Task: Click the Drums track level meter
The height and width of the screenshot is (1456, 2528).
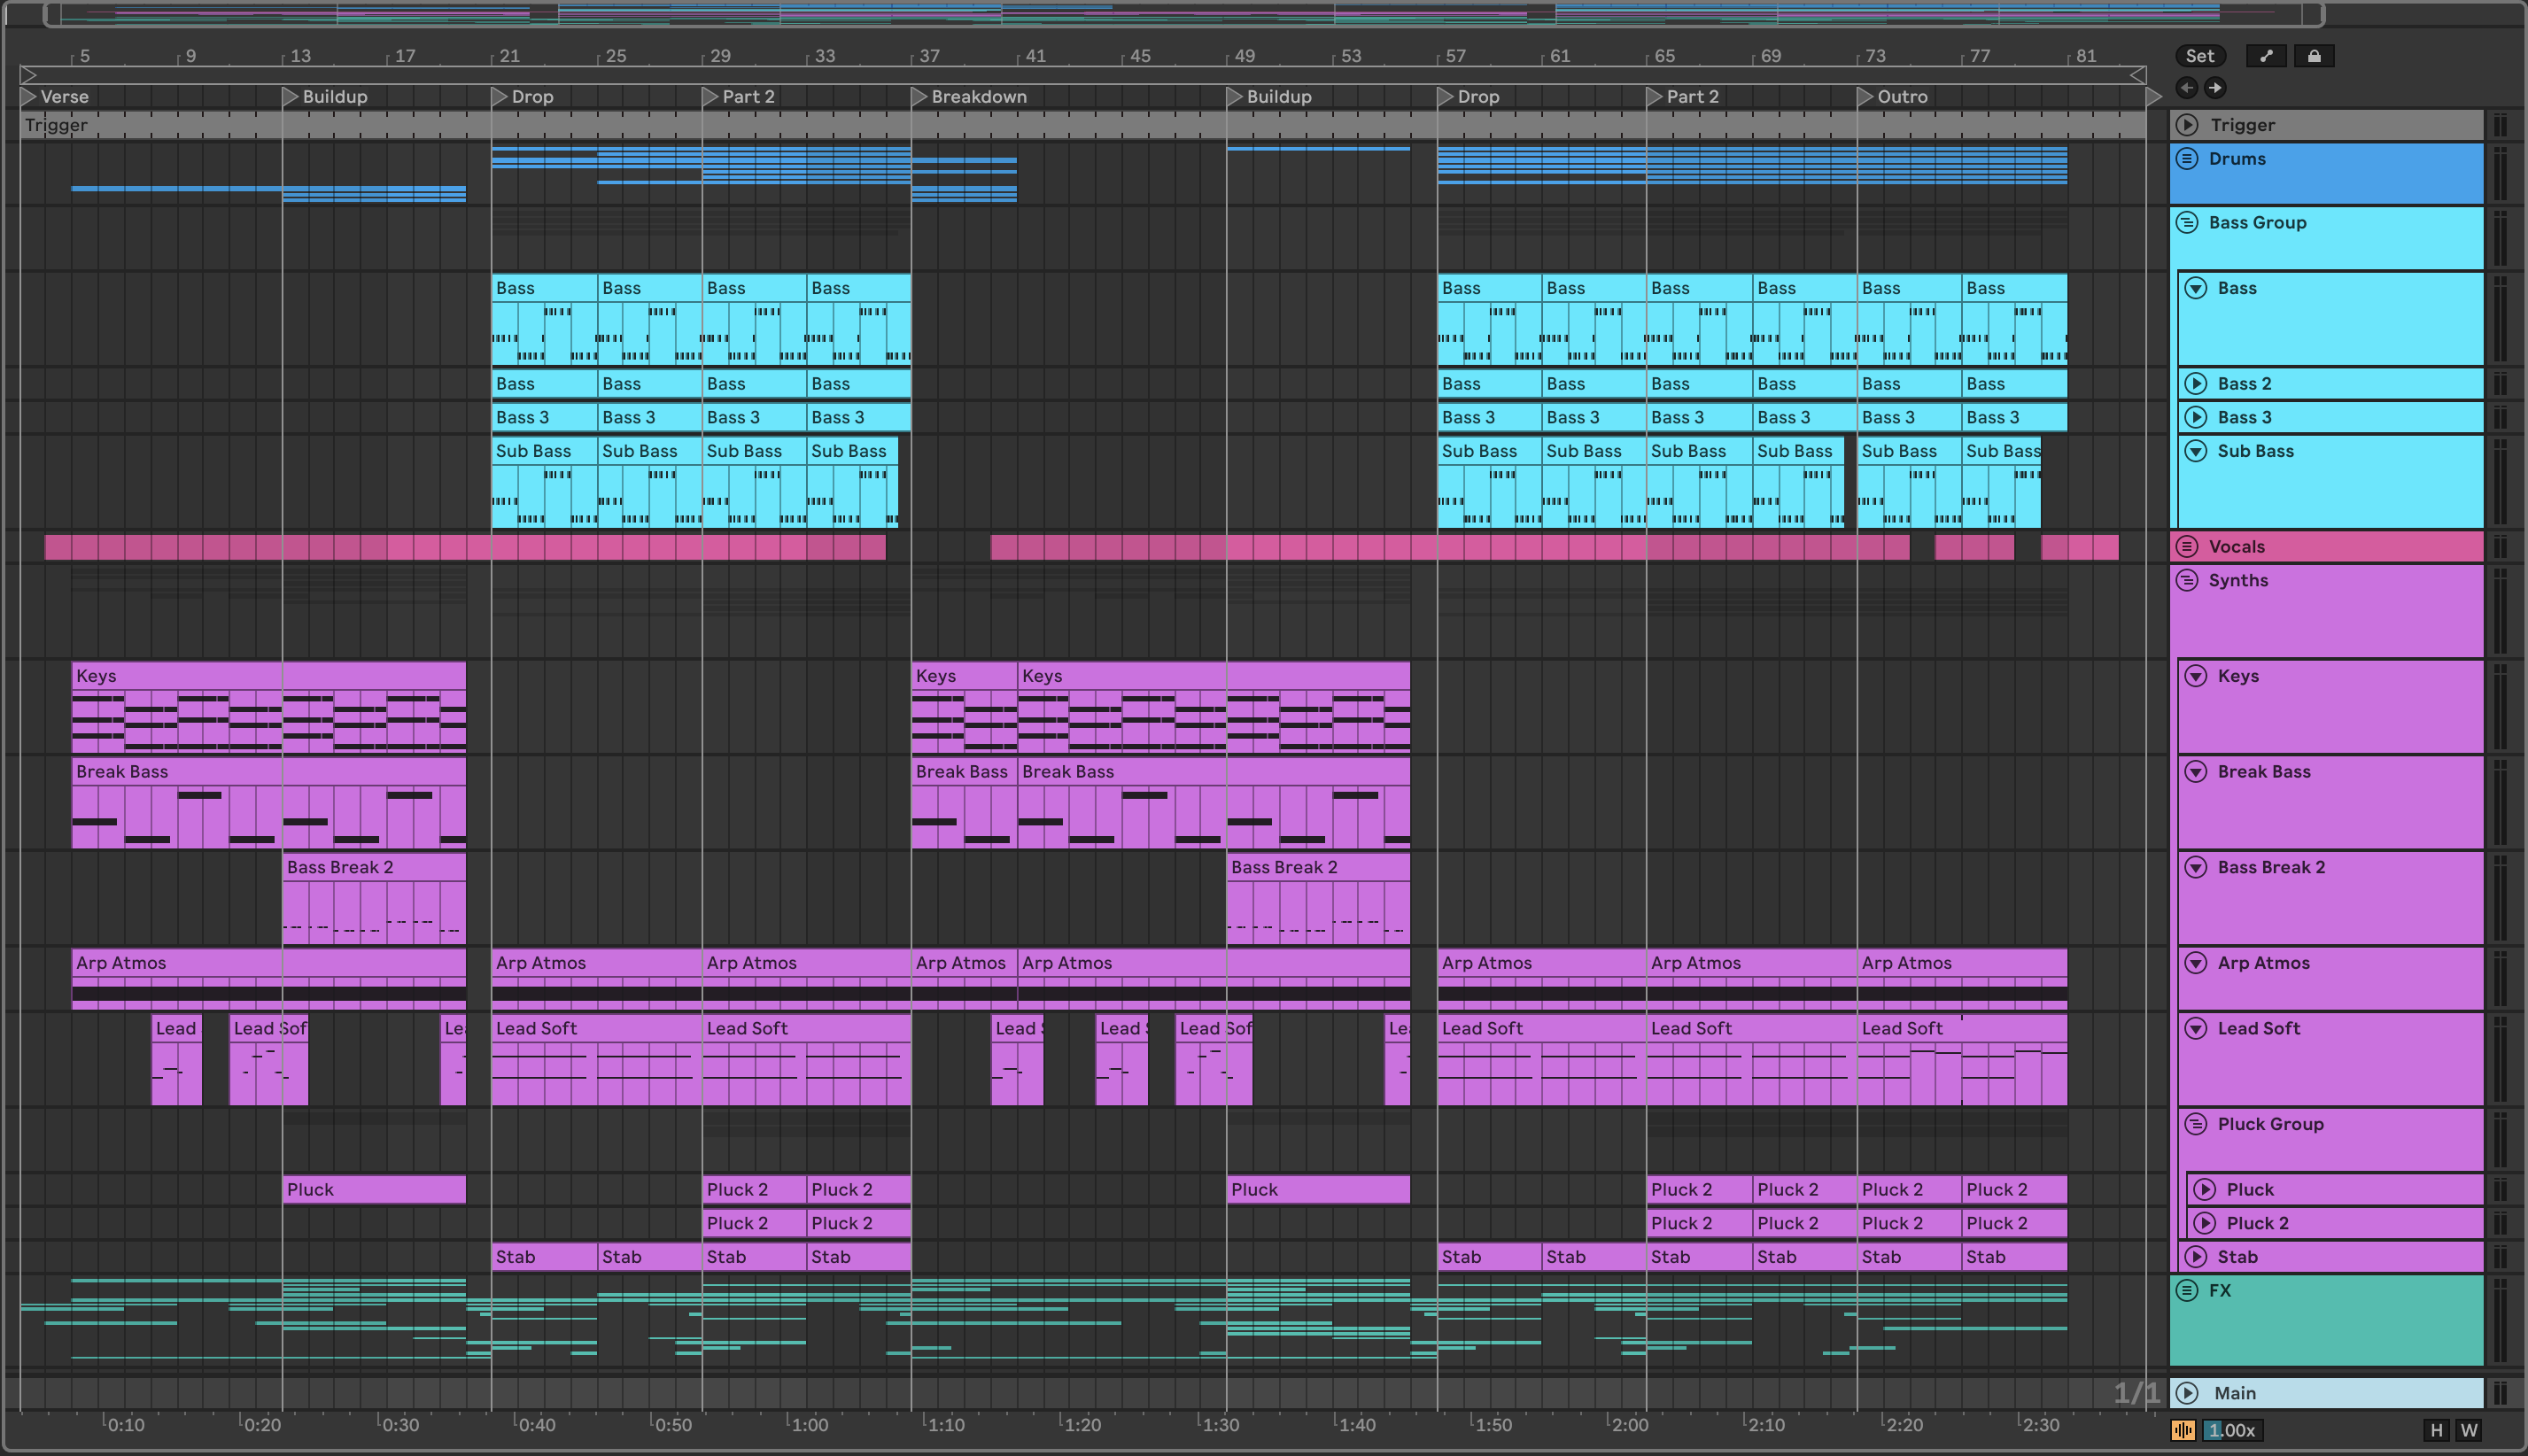Action: coord(2500,174)
